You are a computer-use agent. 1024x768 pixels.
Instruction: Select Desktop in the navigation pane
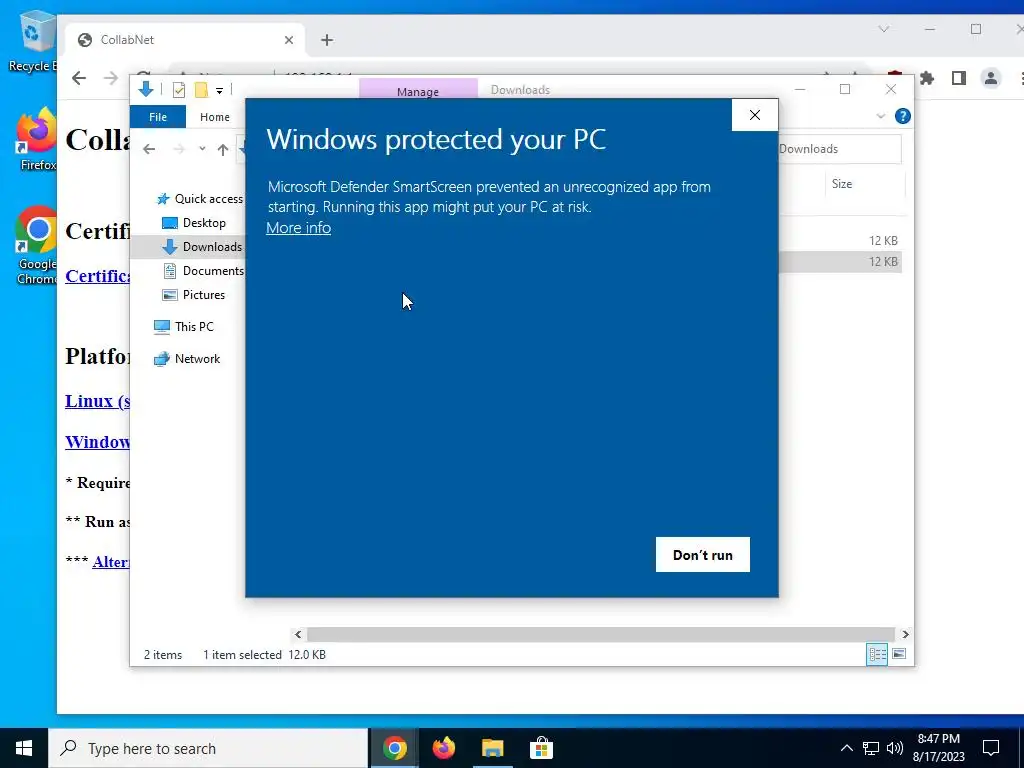[x=204, y=223]
